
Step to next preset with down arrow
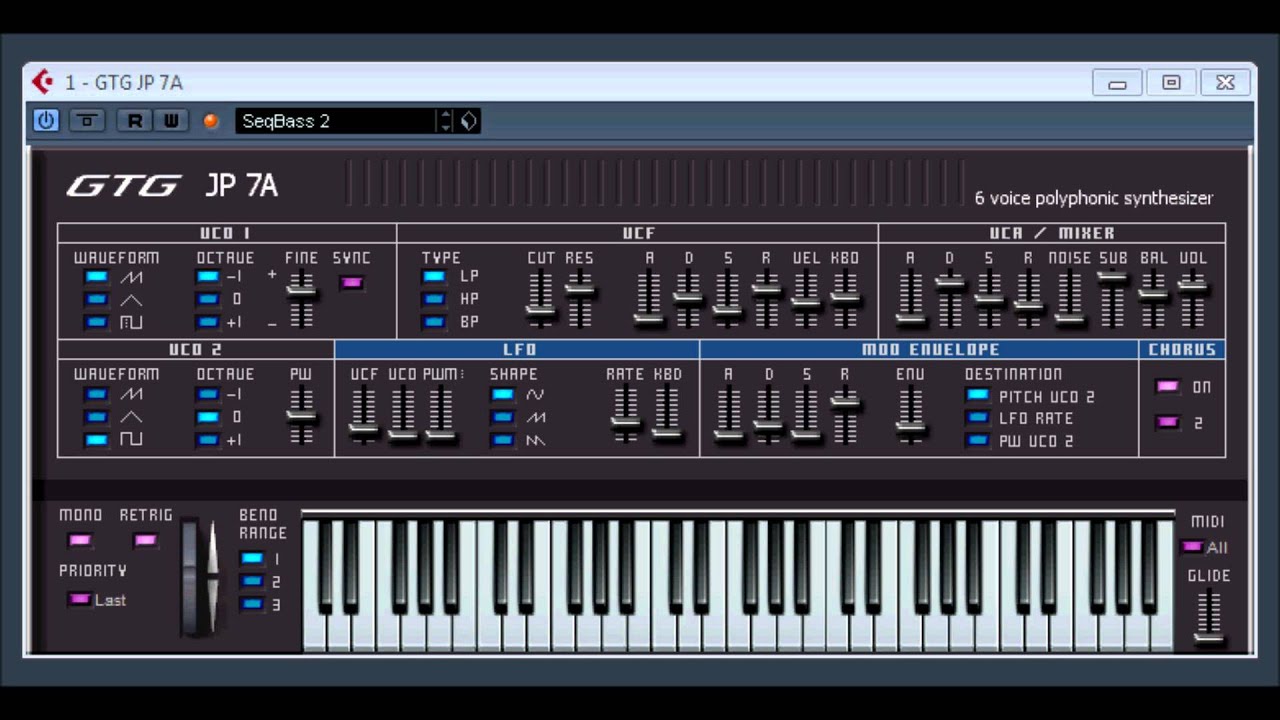[x=446, y=127]
